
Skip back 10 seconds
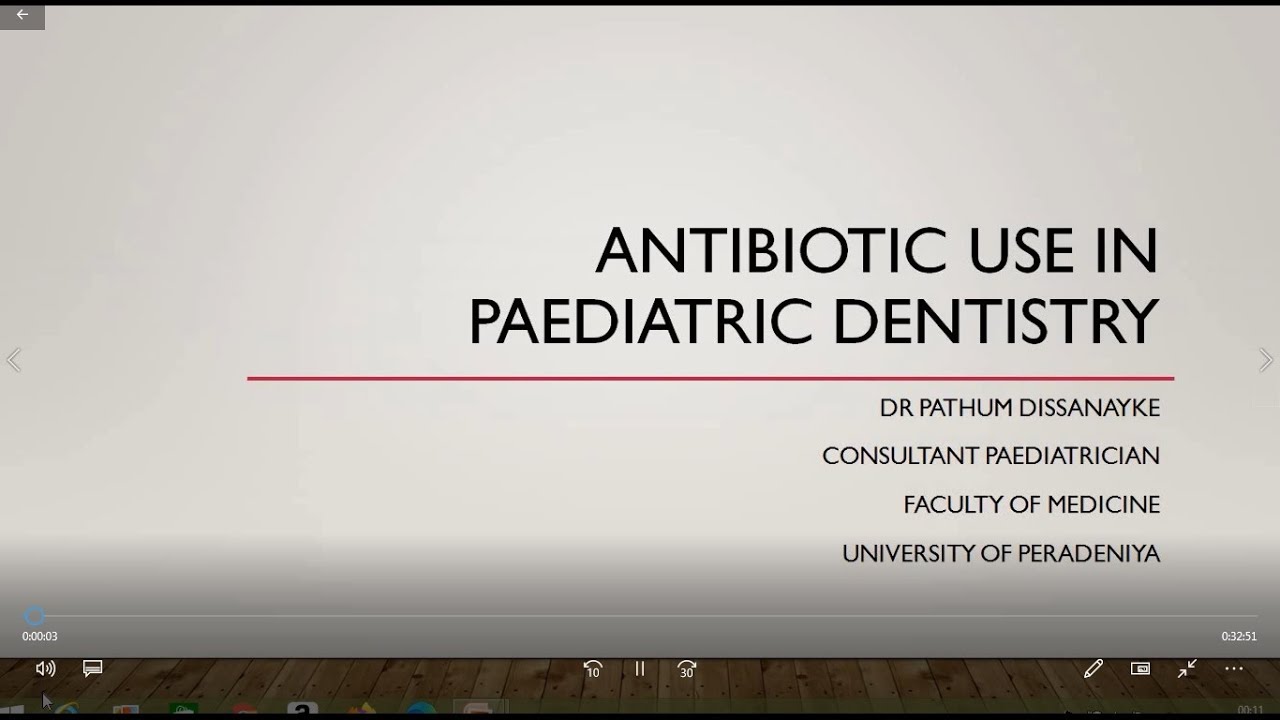click(x=593, y=669)
